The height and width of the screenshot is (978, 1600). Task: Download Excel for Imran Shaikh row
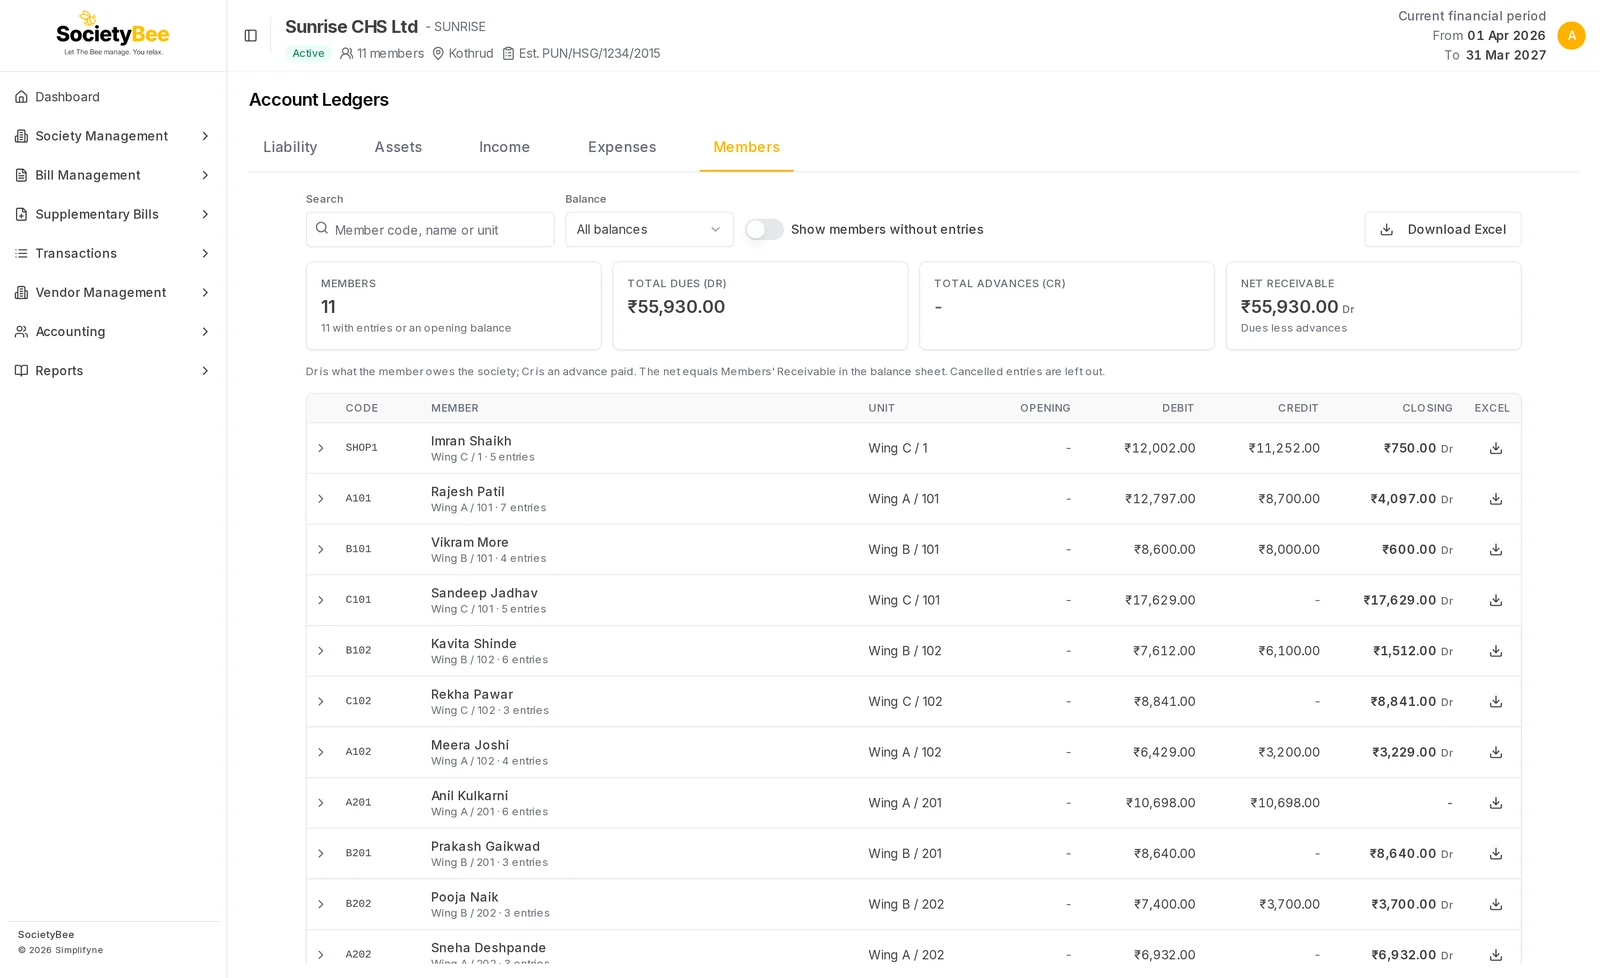(1496, 448)
